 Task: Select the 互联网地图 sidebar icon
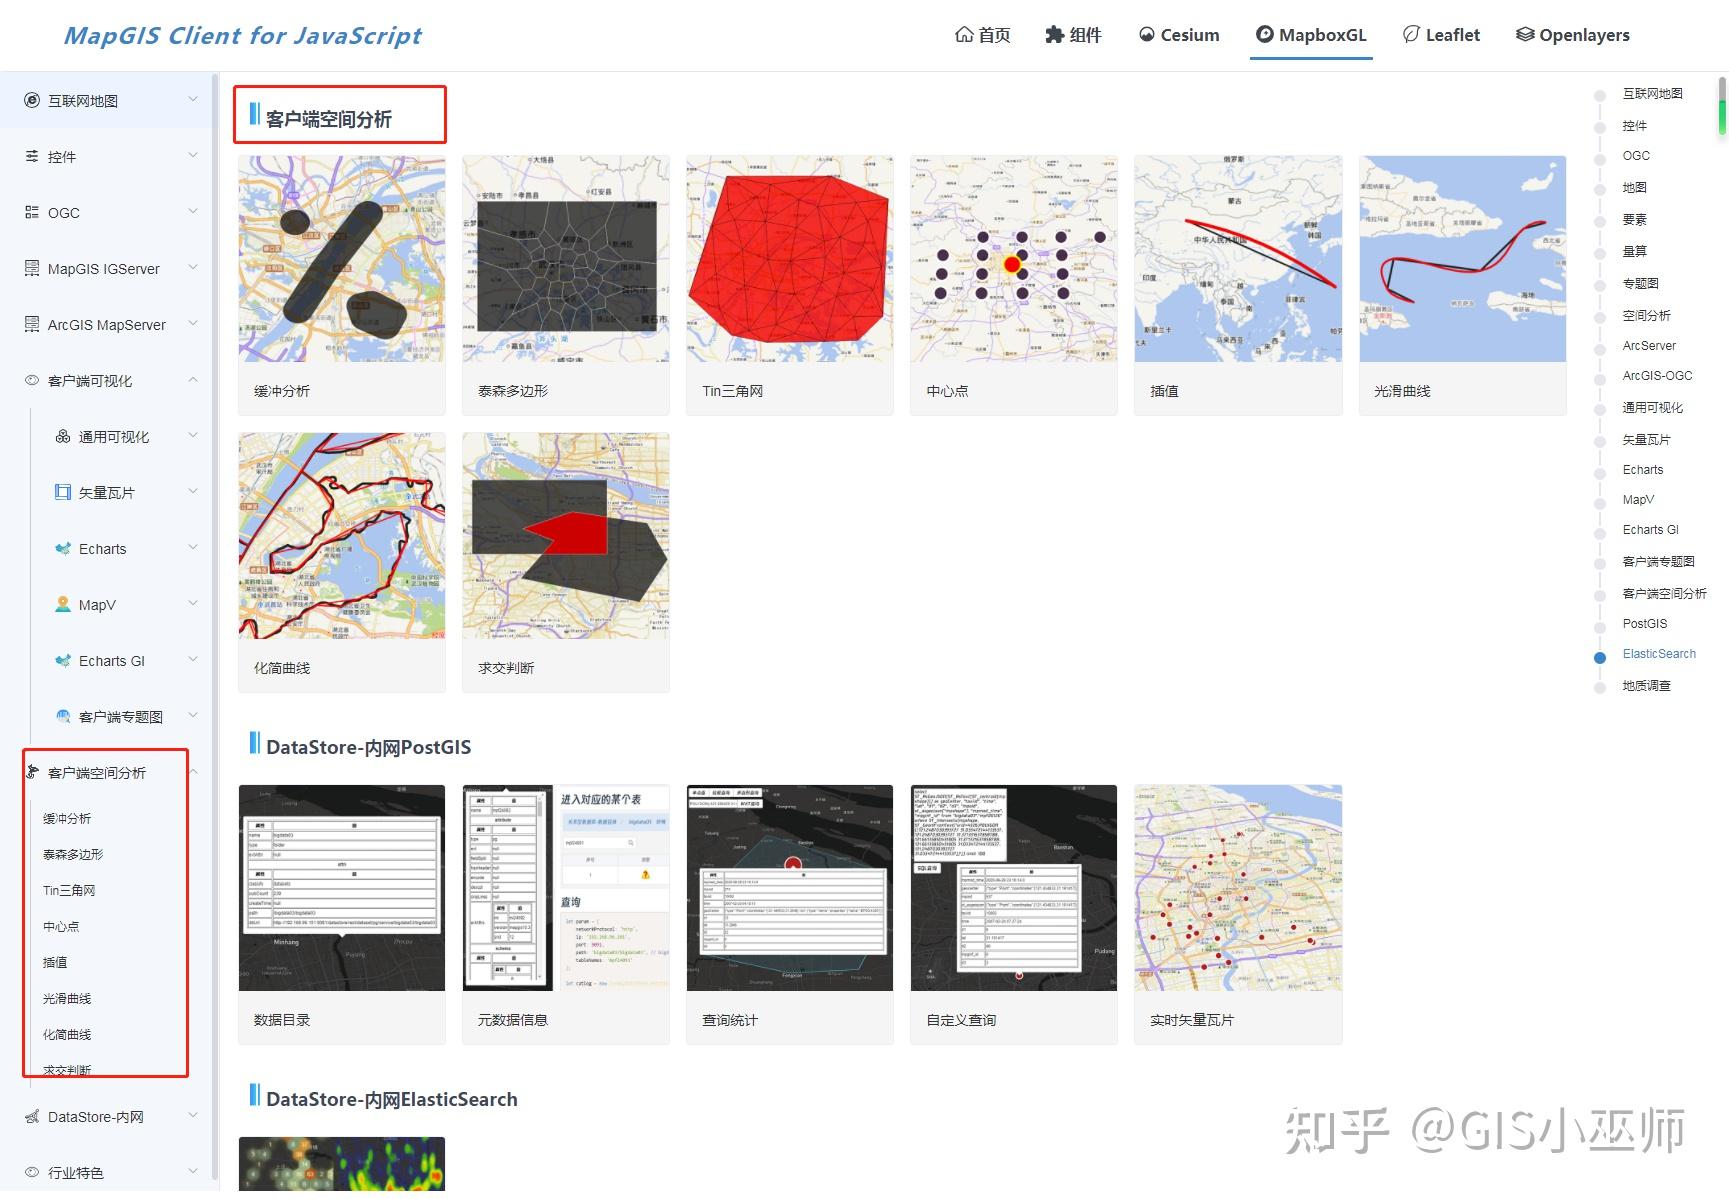[x=33, y=100]
